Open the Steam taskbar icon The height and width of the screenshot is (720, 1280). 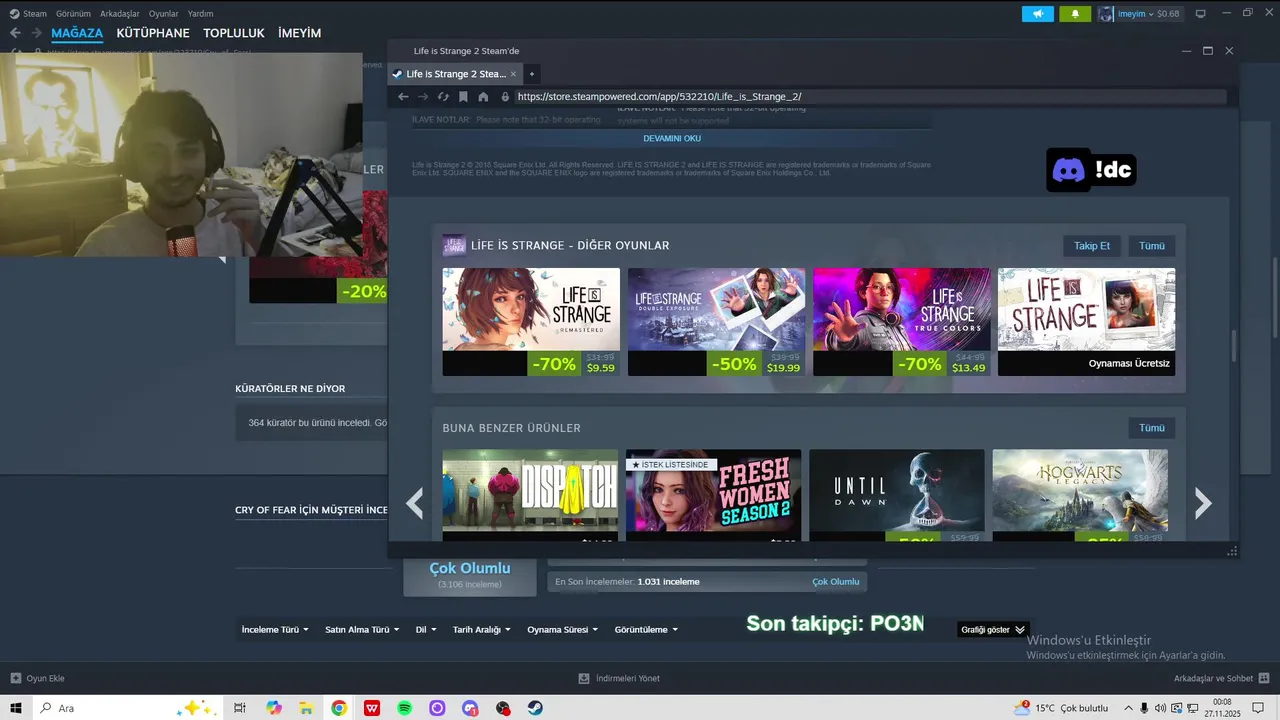[535, 708]
